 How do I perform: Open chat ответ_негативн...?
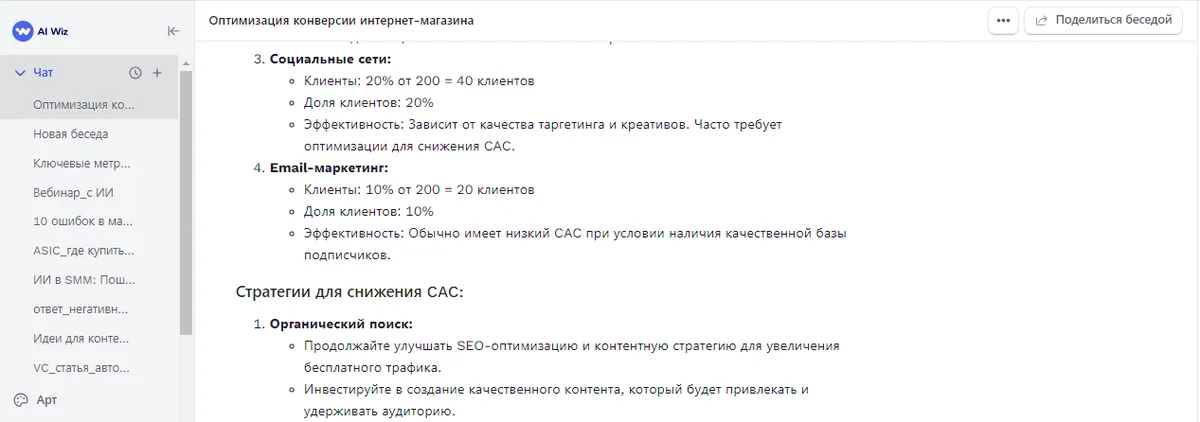pyautogui.click(x=81, y=309)
